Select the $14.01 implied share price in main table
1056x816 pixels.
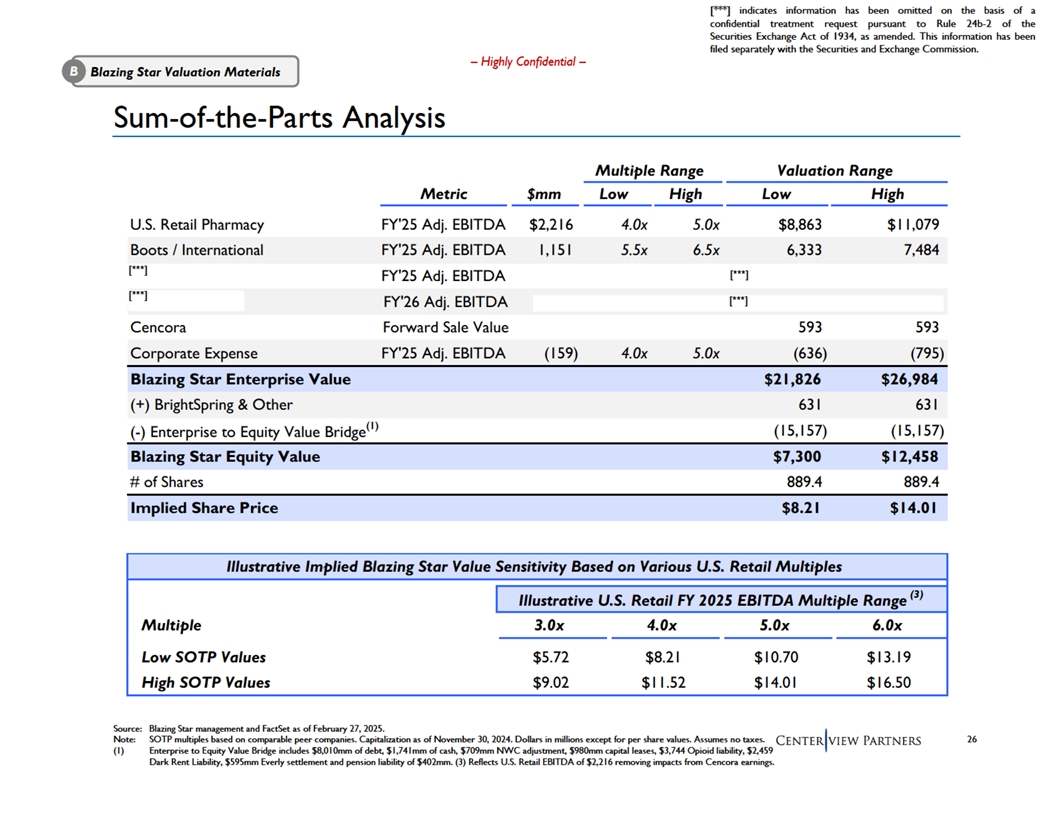[x=913, y=508]
